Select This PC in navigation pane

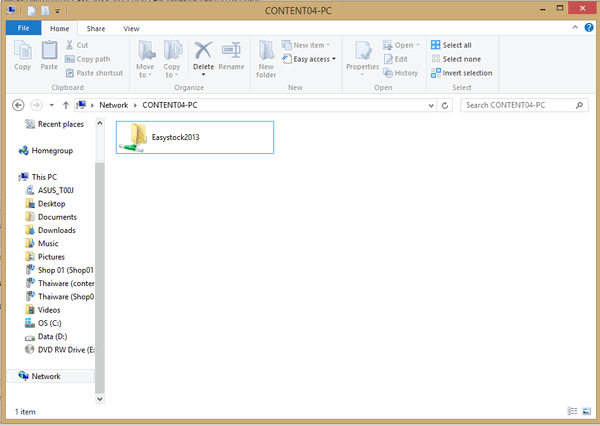click(x=38, y=177)
